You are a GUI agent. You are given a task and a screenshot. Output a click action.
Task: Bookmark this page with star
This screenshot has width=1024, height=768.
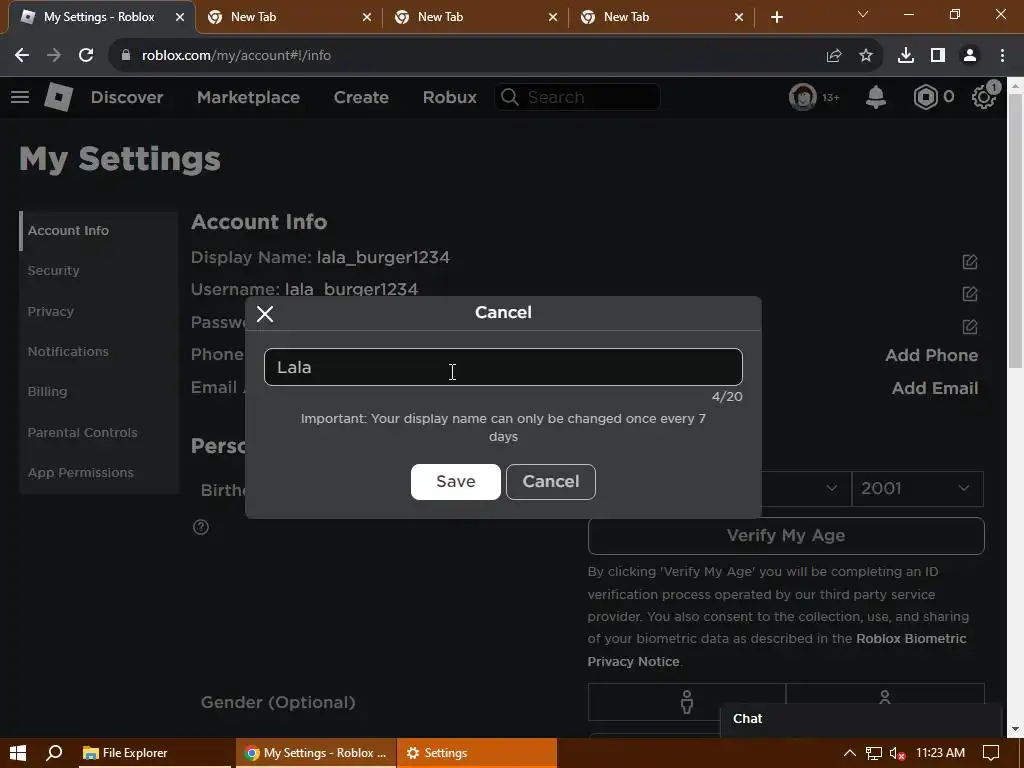coord(866,56)
